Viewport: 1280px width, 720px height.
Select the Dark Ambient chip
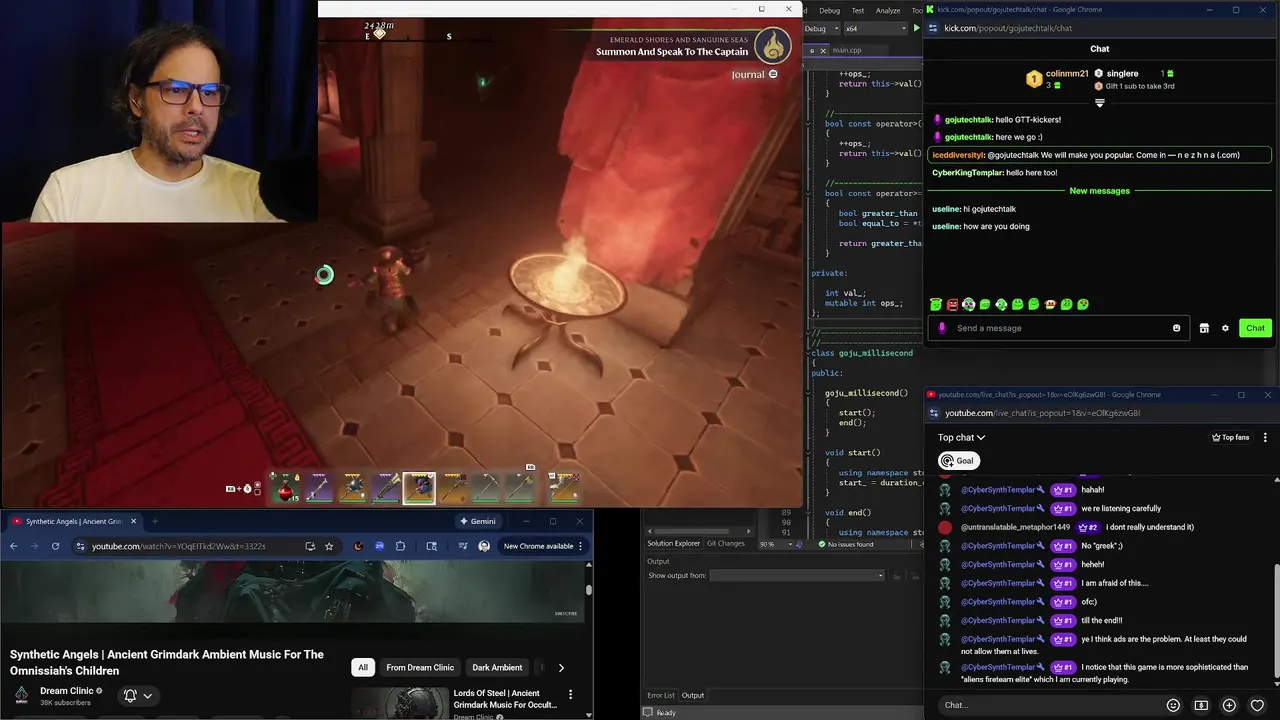497,667
